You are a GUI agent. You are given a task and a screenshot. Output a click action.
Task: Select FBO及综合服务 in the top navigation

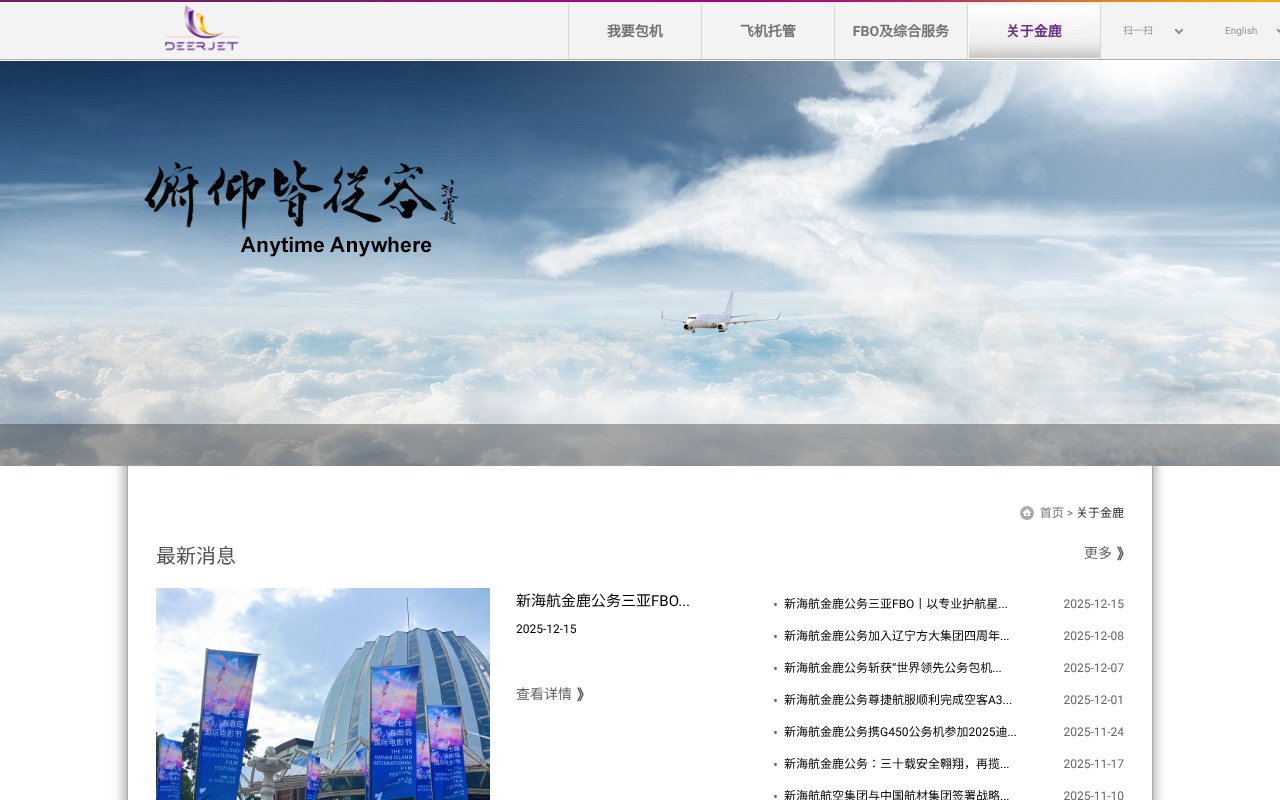[901, 30]
